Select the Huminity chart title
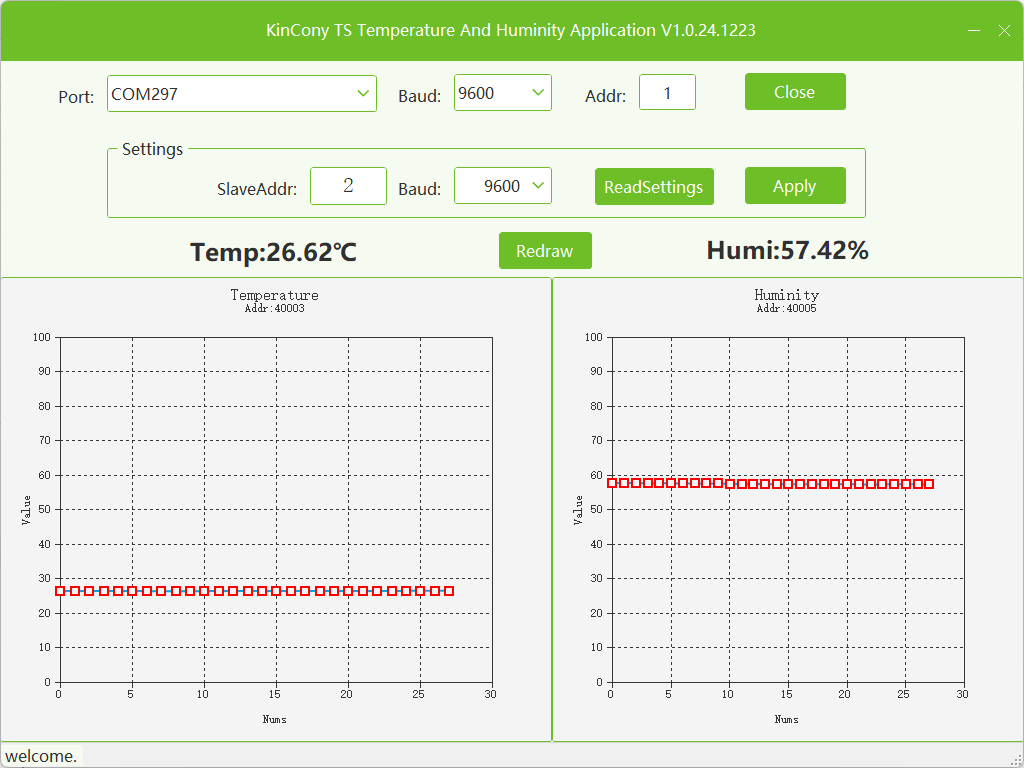Image resolution: width=1024 pixels, height=768 pixels. (x=786, y=295)
